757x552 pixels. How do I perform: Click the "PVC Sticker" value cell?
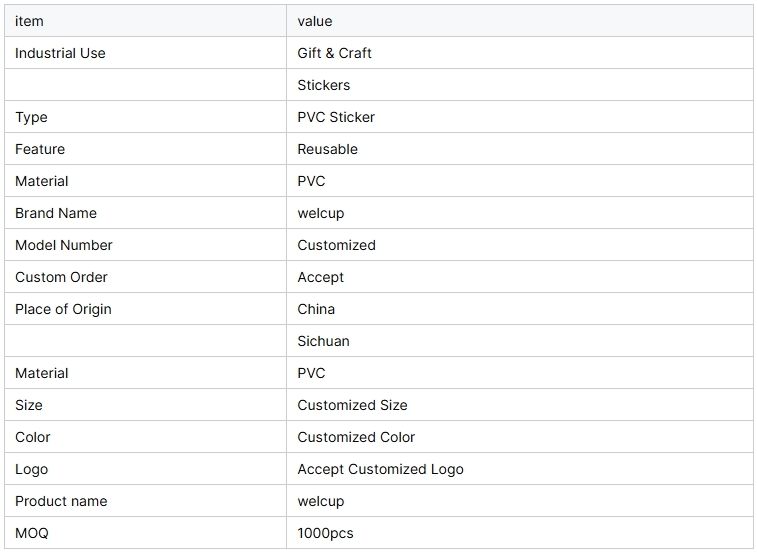coord(336,117)
